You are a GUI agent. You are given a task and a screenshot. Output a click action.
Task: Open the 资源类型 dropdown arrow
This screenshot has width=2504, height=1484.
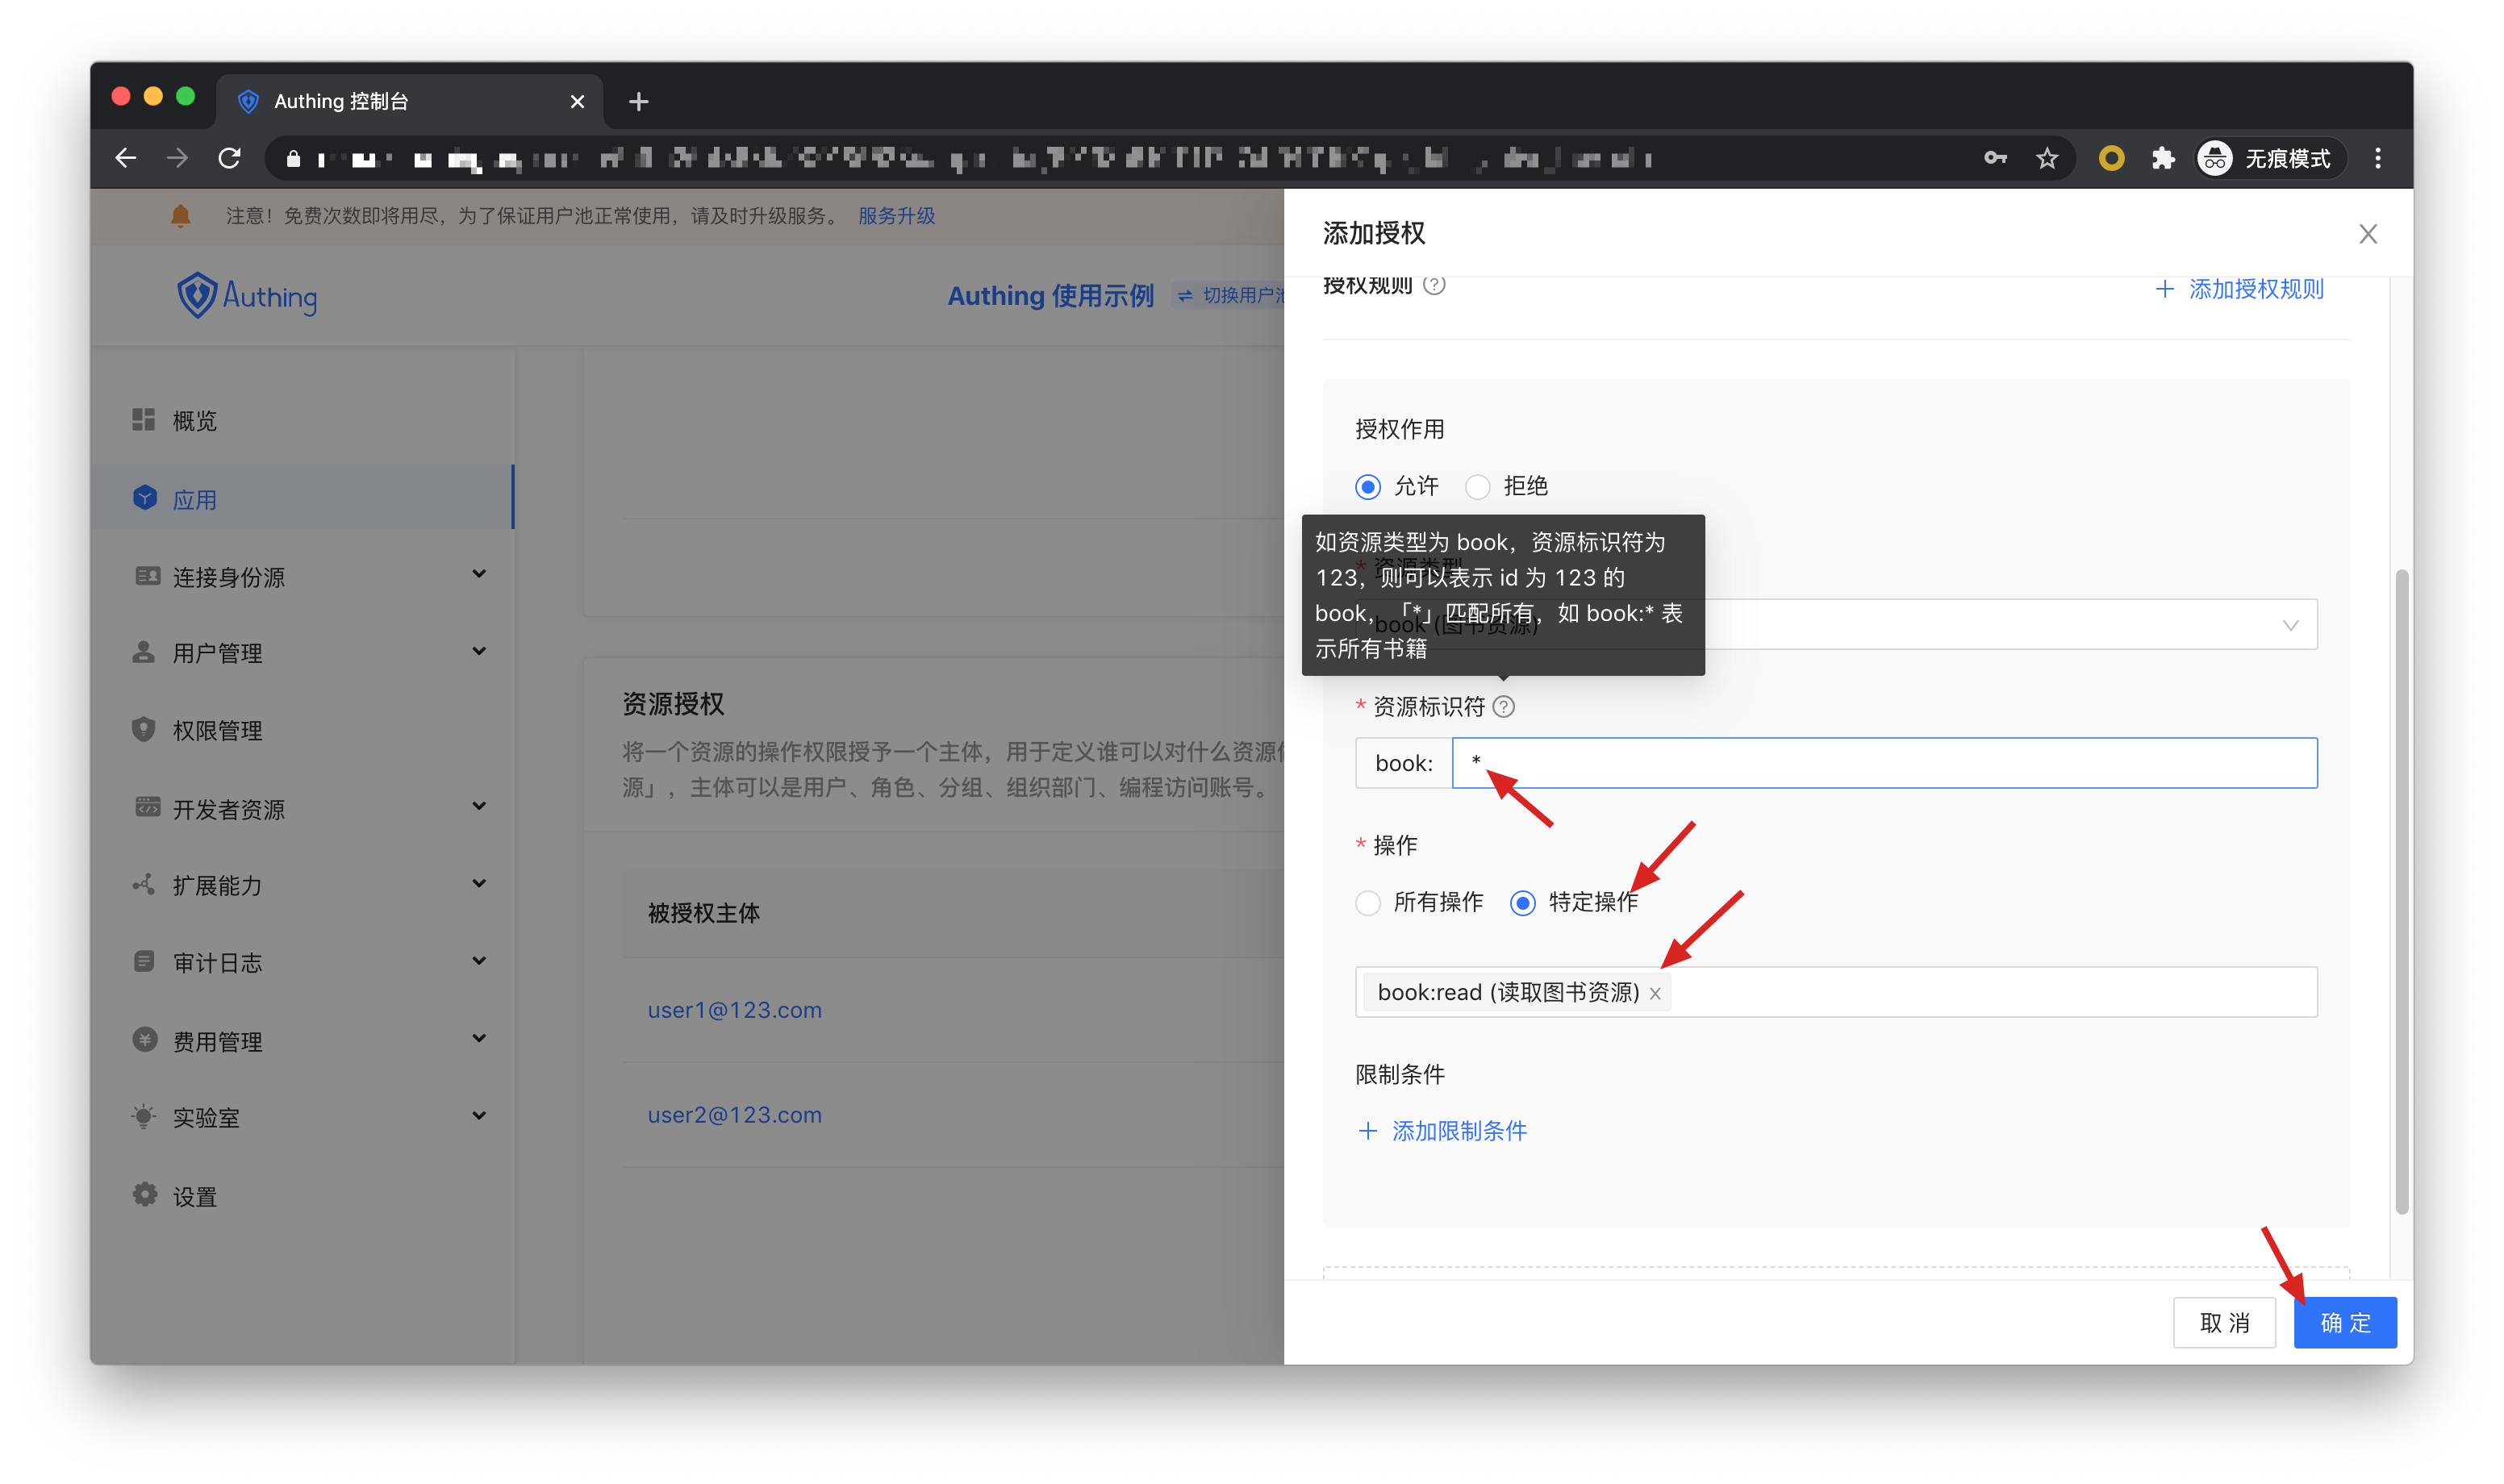tap(2290, 625)
